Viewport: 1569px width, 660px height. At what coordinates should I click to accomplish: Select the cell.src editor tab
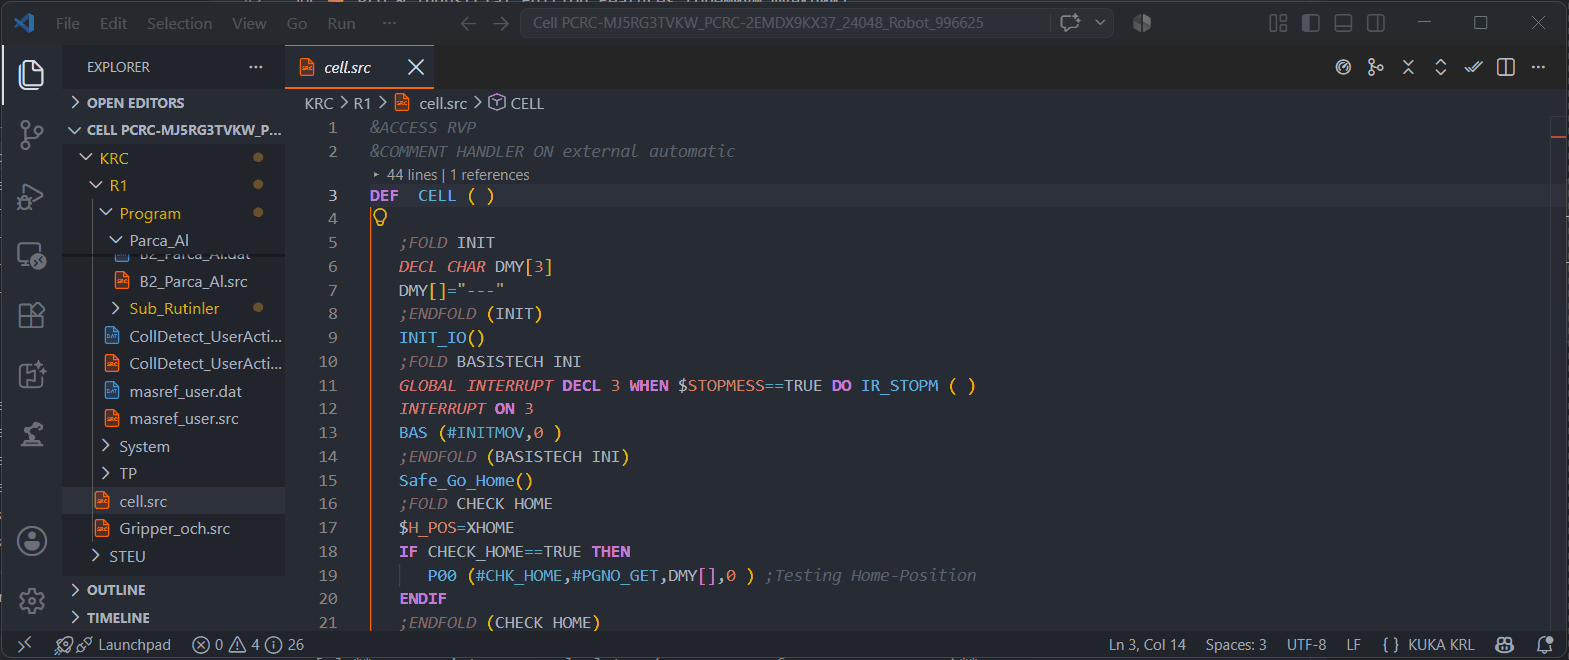coord(348,67)
